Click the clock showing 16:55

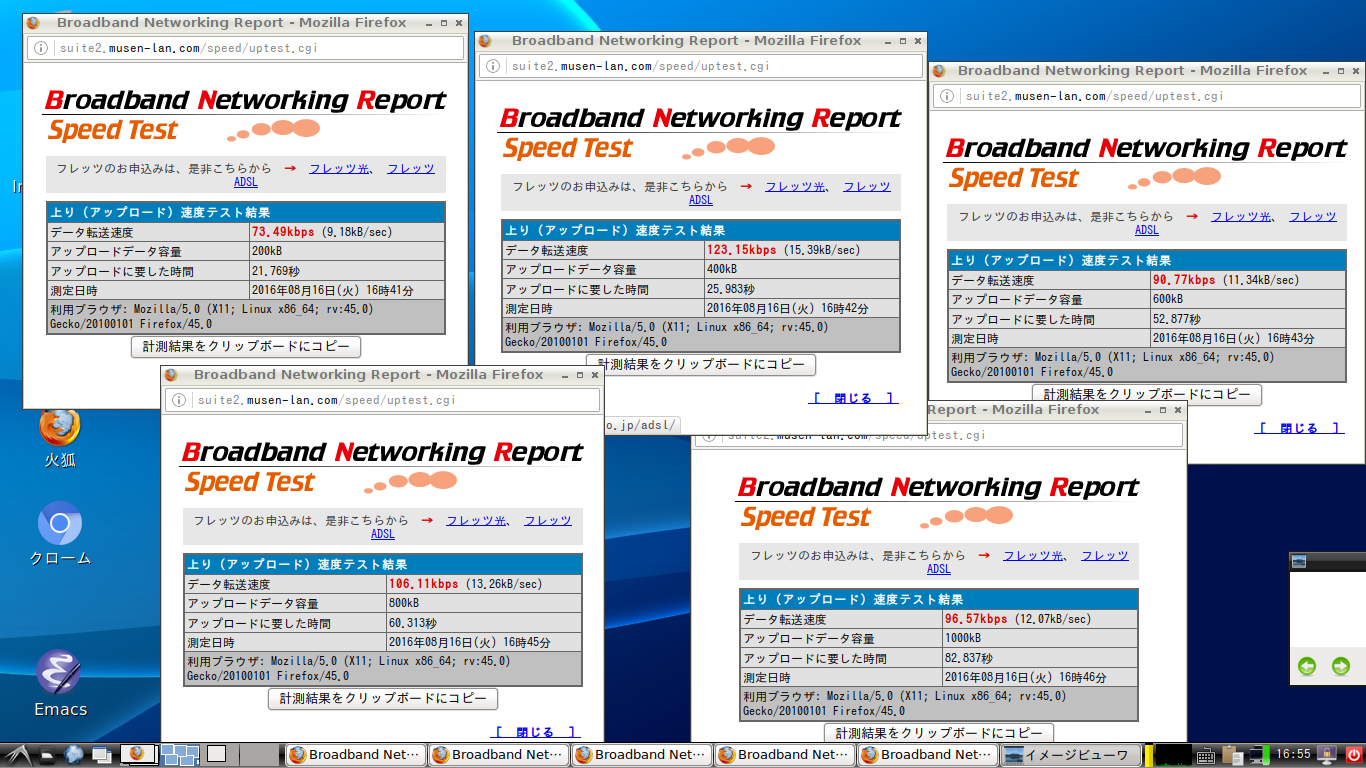pos(1293,755)
